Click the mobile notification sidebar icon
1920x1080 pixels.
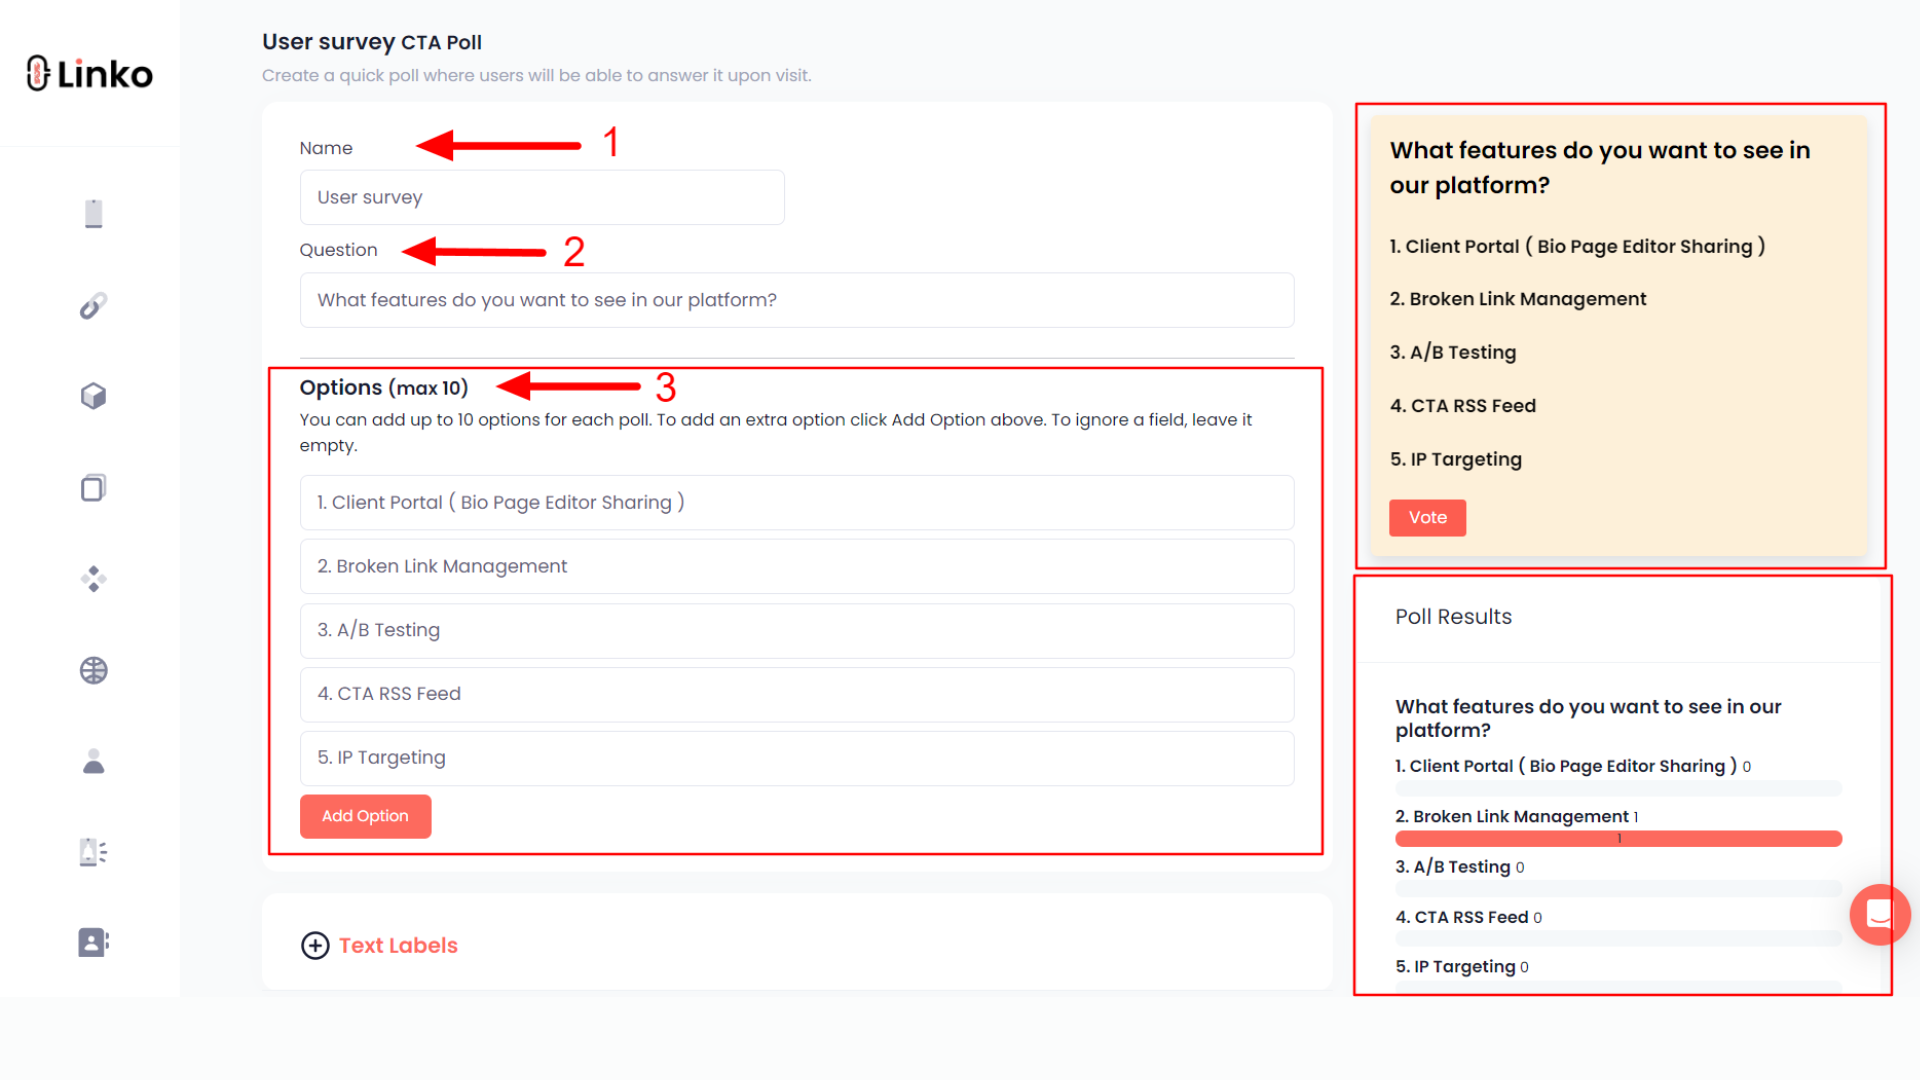pyautogui.click(x=92, y=851)
